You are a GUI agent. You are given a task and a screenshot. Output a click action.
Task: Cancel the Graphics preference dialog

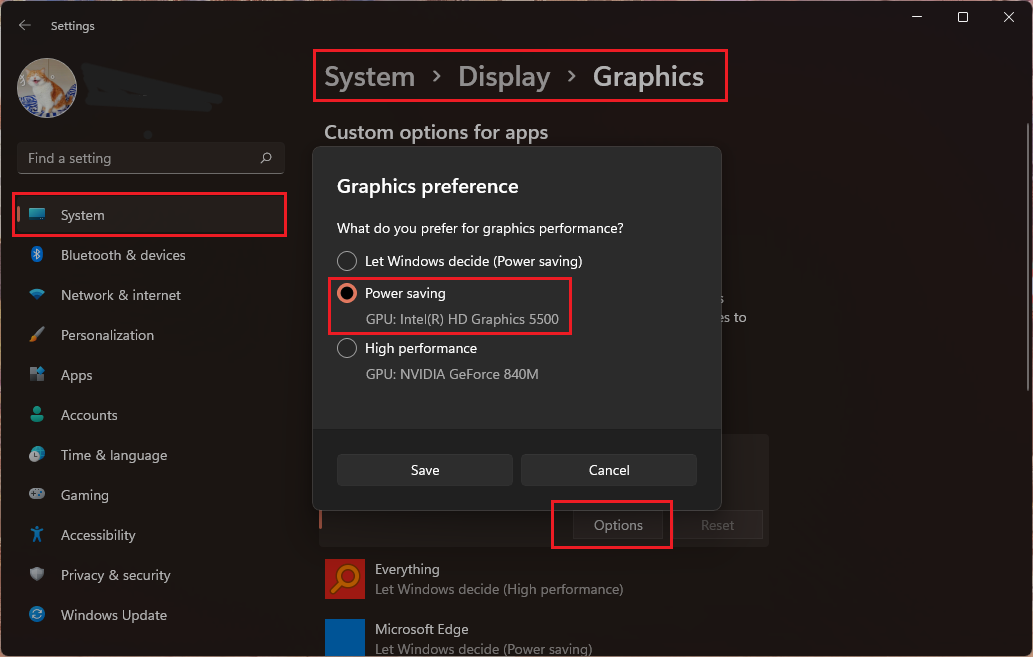point(609,470)
